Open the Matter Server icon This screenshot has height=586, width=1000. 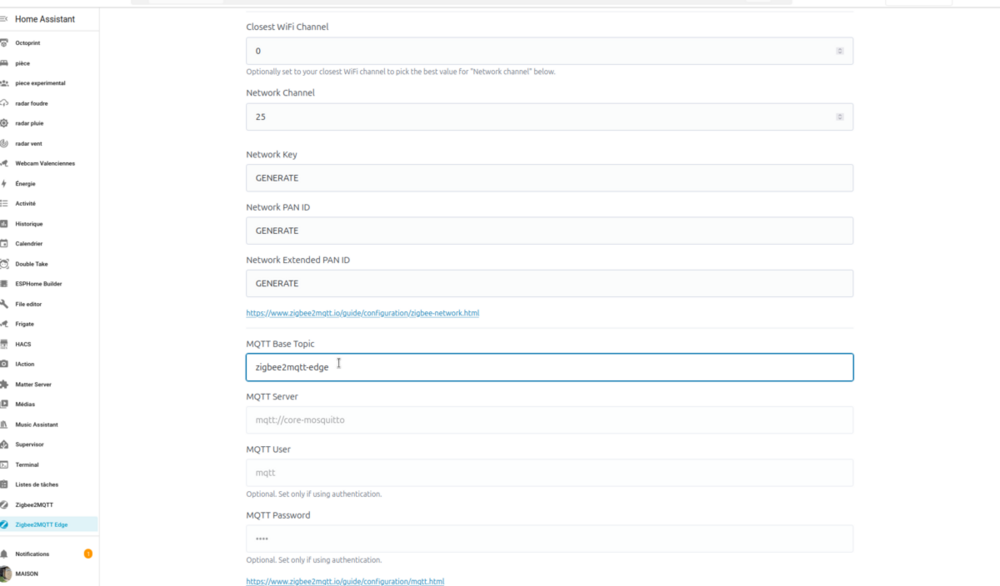[x=4, y=385]
